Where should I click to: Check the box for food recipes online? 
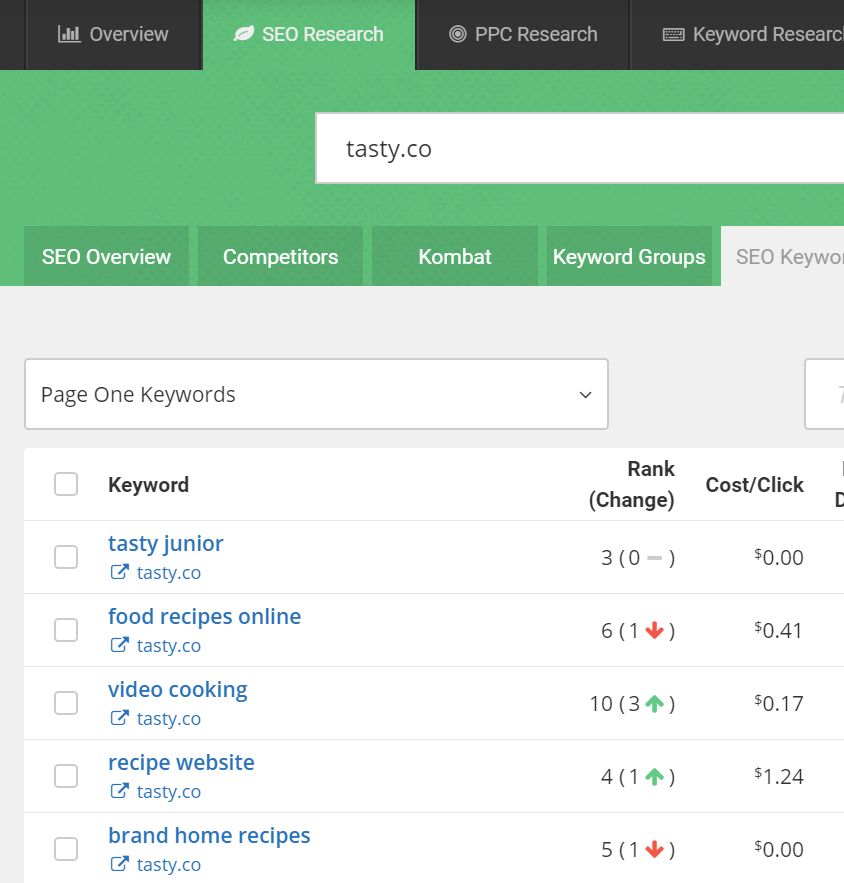66,630
